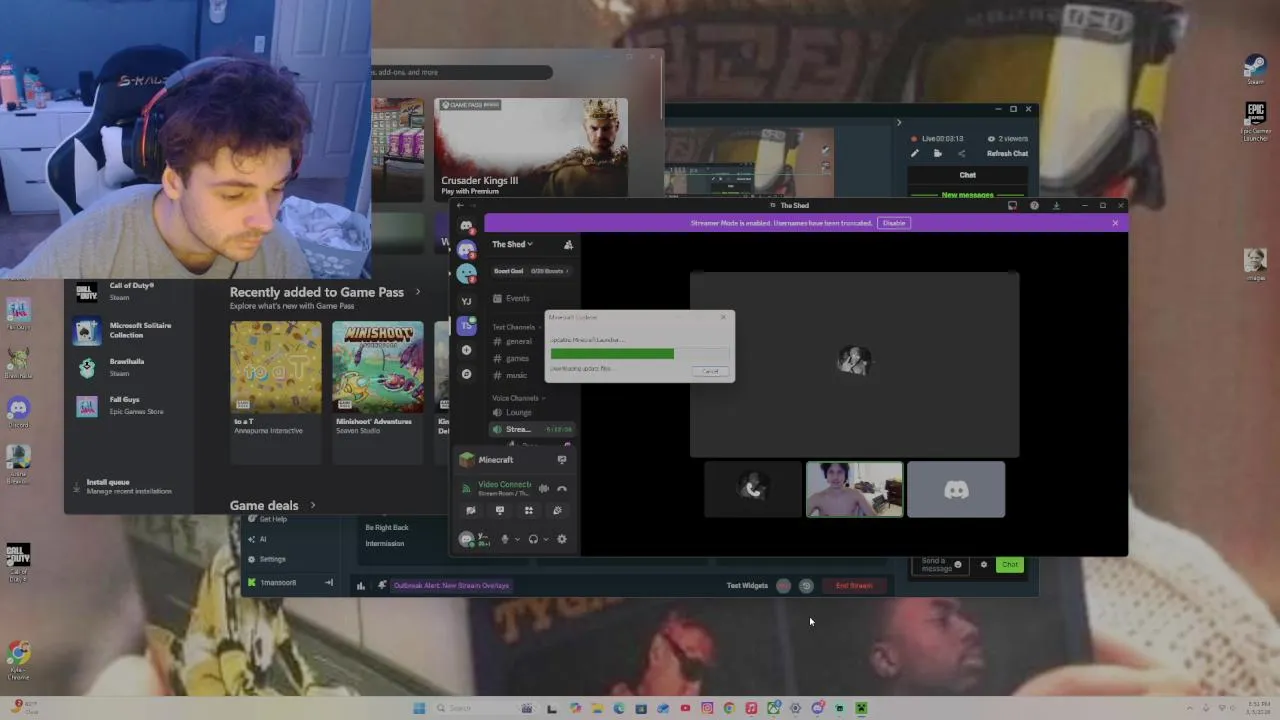Image resolution: width=1280 pixels, height=720 pixels.
Task: Mute the microphone in Discord user panel
Action: pyautogui.click(x=505, y=539)
